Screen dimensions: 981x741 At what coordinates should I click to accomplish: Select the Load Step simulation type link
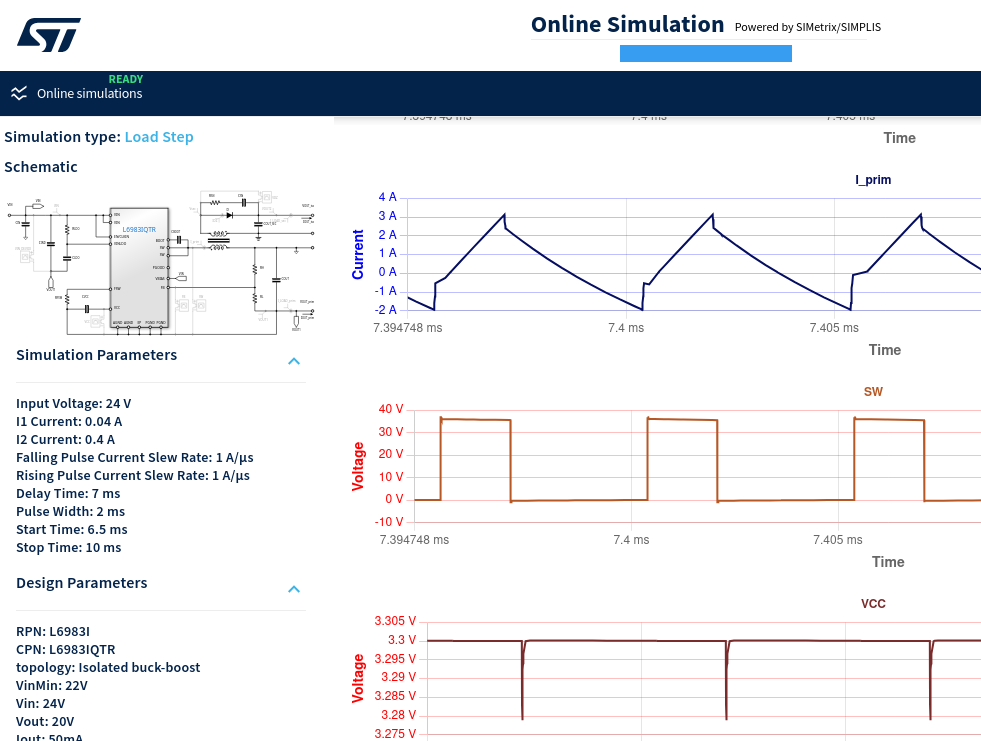(159, 137)
